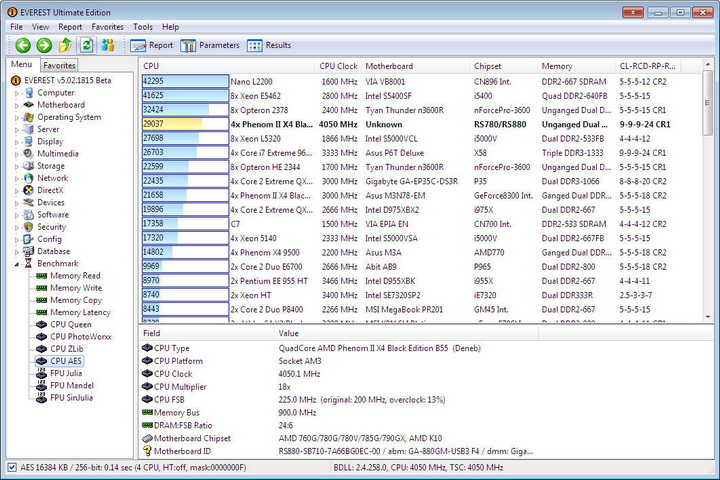Select the FPU Mandel benchmark icon
The width and height of the screenshot is (720, 480).
point(41,385)
